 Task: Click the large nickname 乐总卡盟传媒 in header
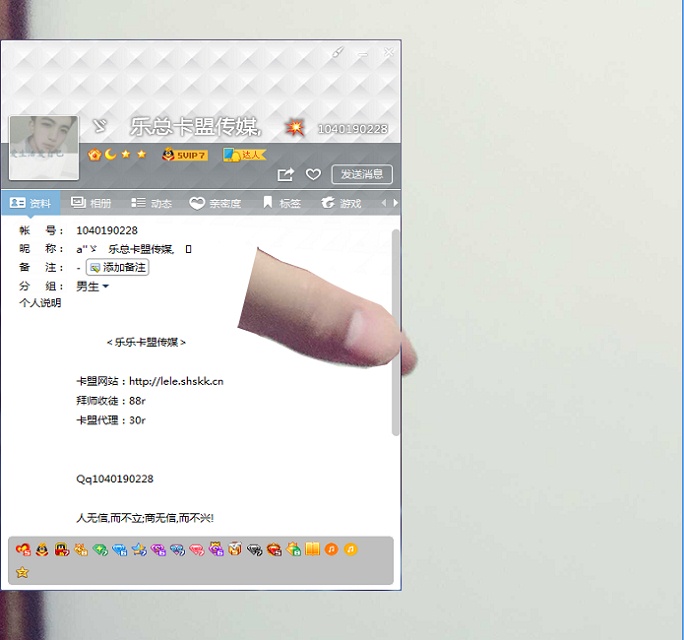coord(195,127)
